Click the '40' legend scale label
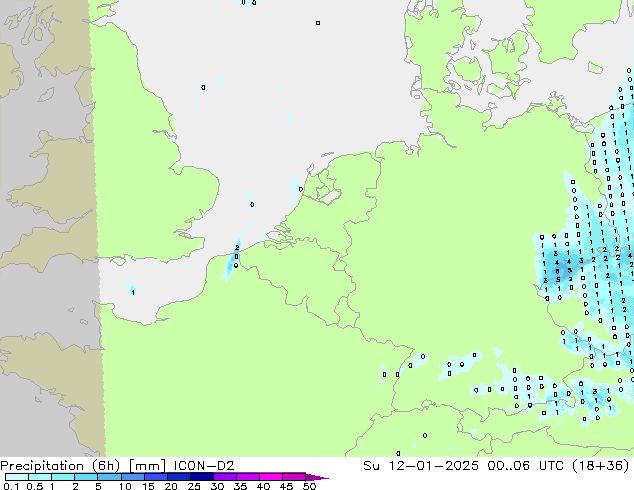634x490 pixels. [x=263, y=486]
